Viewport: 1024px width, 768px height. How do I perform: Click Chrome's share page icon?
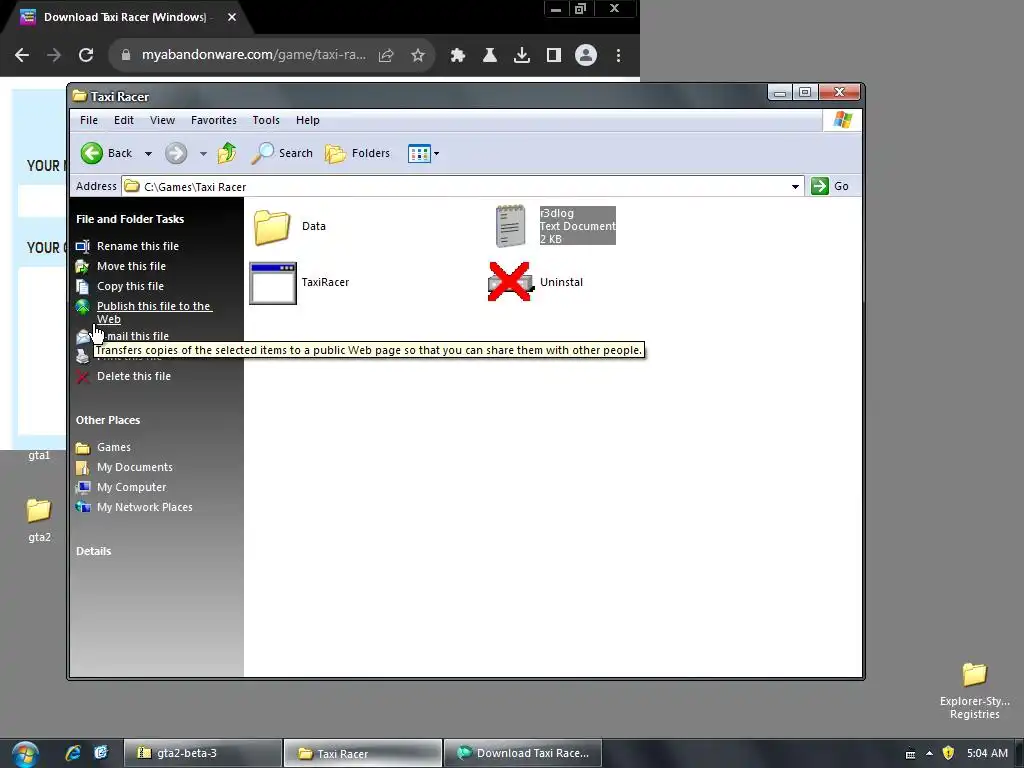click(386, 56)
